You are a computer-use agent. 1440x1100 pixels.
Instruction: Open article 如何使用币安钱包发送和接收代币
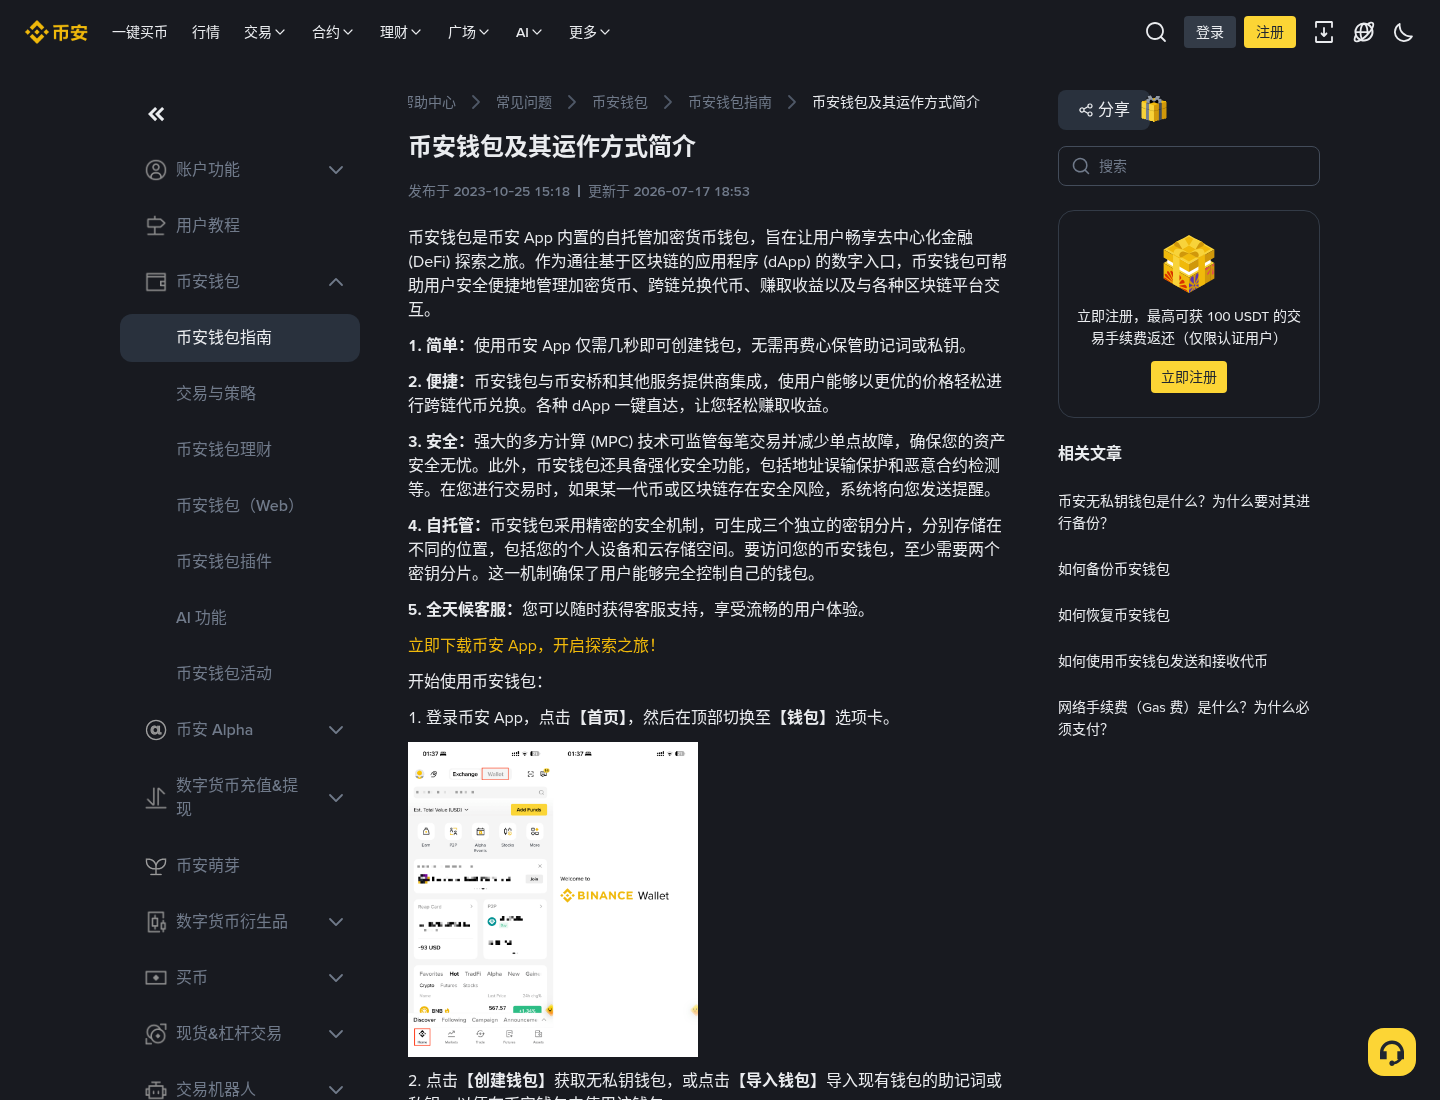(x=1163, y=661)
